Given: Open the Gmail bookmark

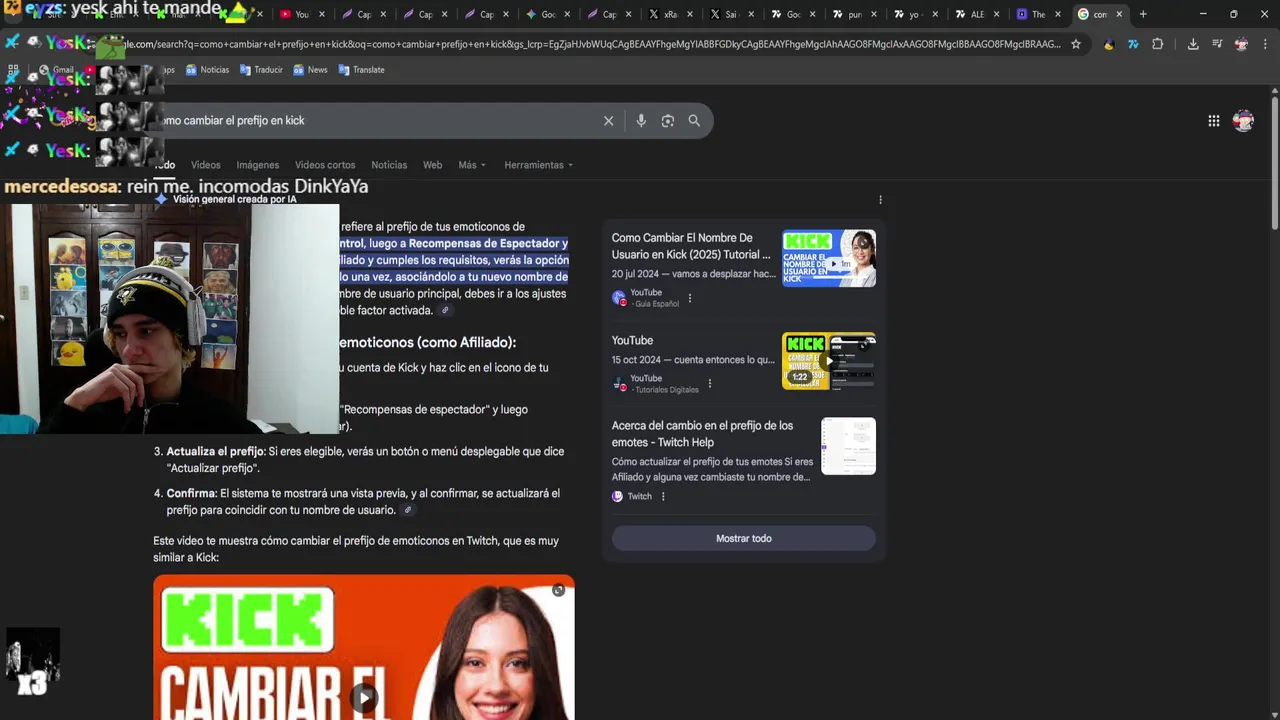Looking at the screenshot, I should [x=56, y=70].
